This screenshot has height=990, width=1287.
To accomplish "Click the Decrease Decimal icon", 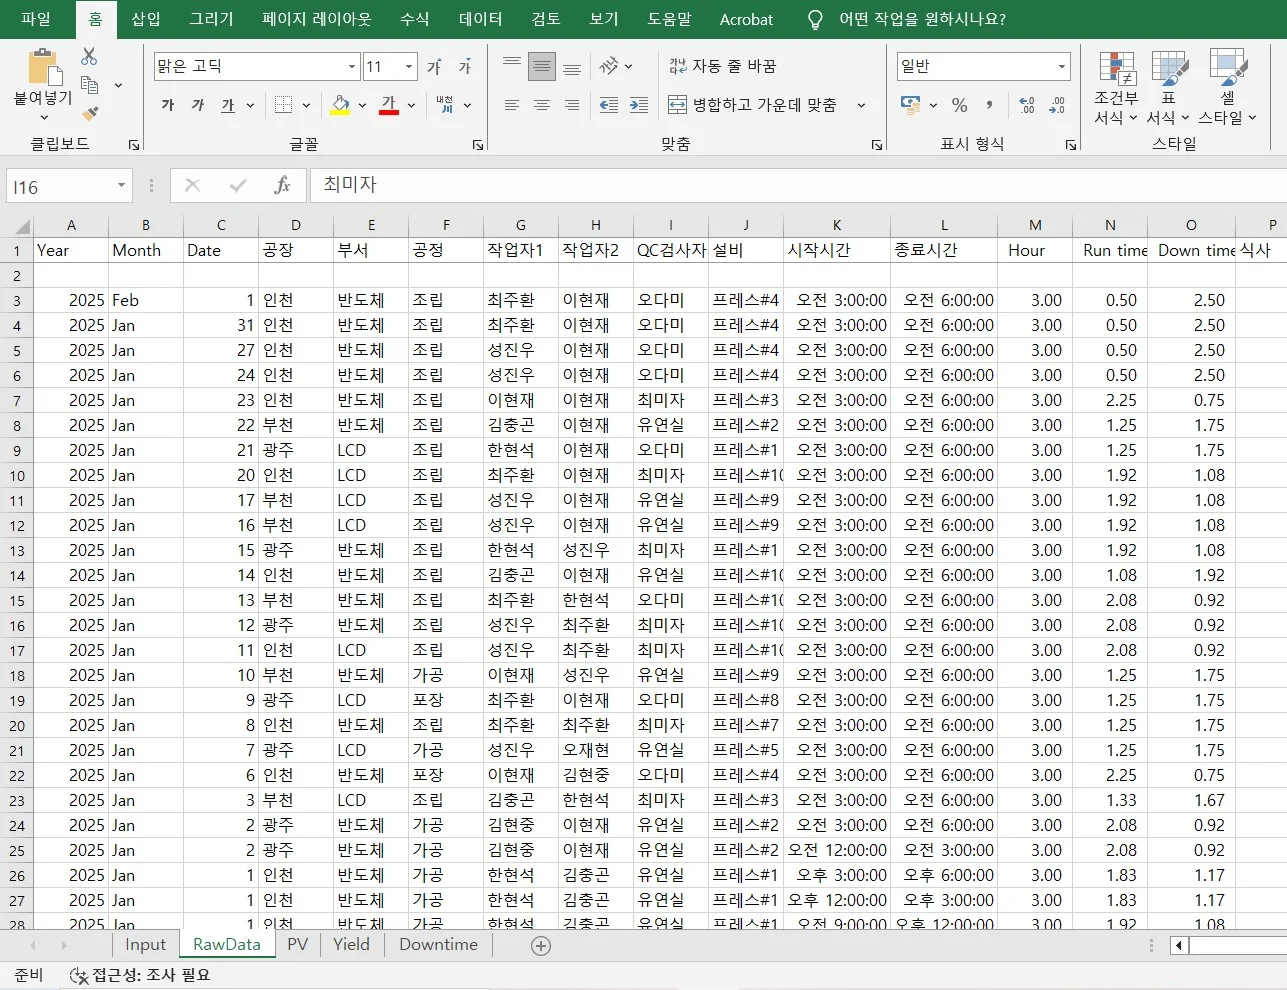I will pos(1058,105).
